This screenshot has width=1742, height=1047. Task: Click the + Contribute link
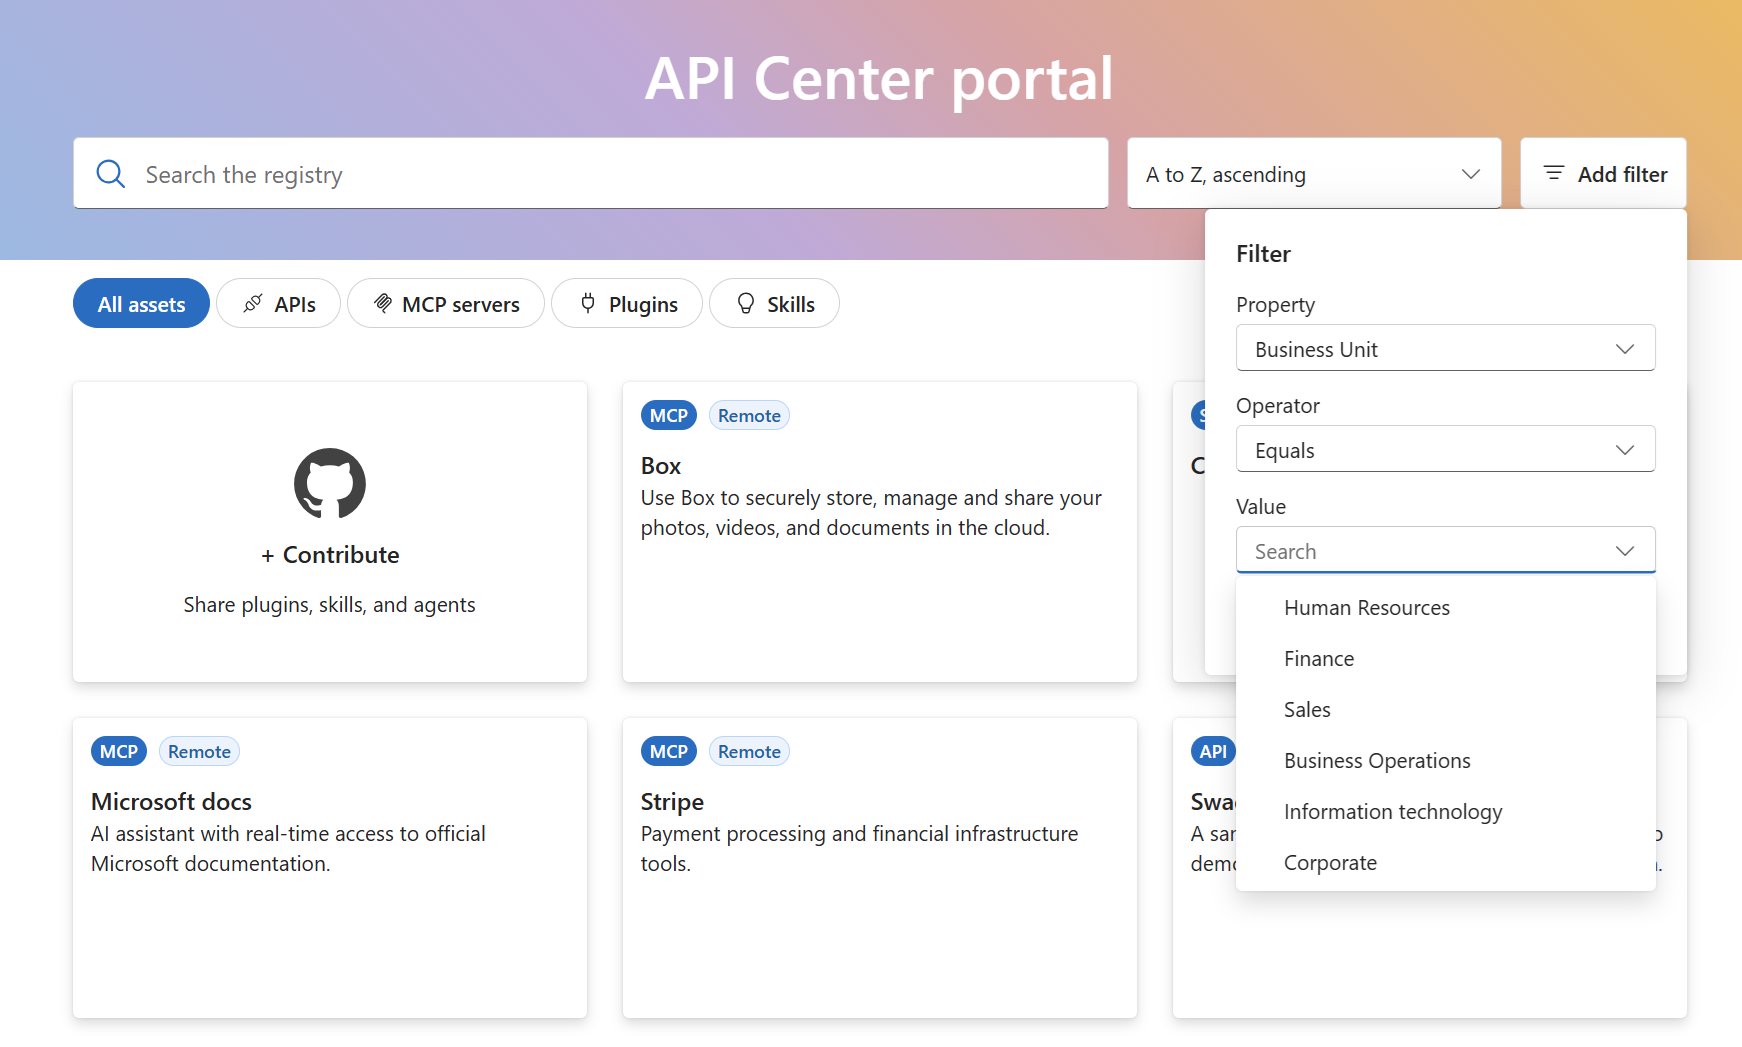coord(330,555)
